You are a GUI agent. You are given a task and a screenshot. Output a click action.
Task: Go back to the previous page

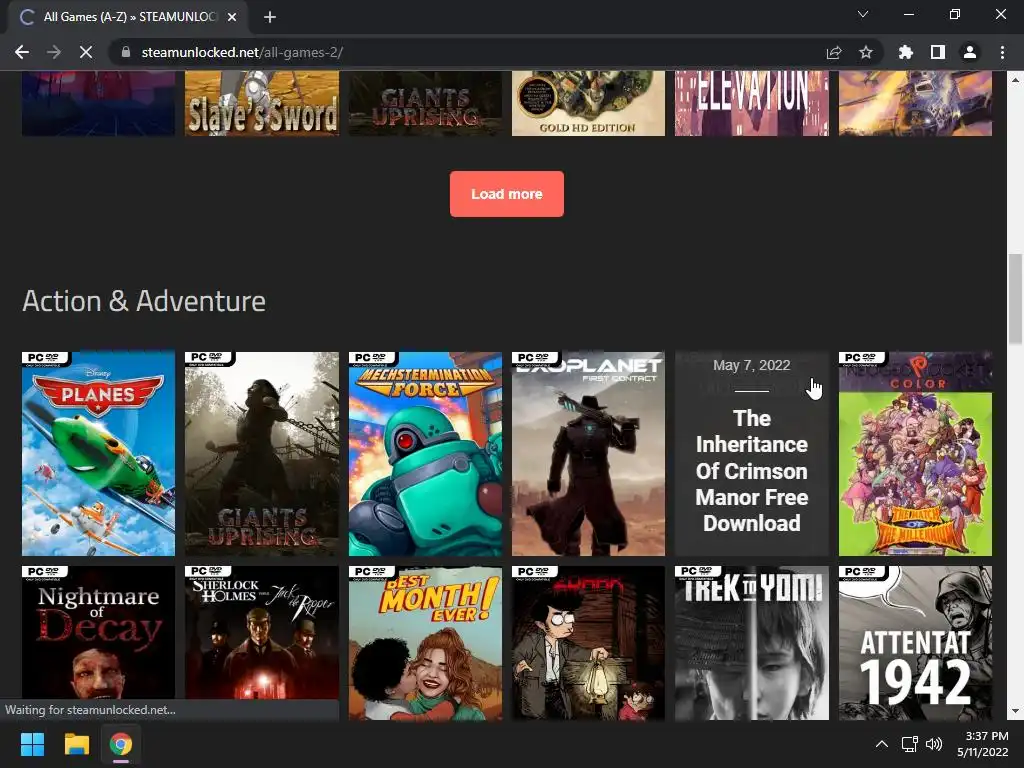point(22,52)
